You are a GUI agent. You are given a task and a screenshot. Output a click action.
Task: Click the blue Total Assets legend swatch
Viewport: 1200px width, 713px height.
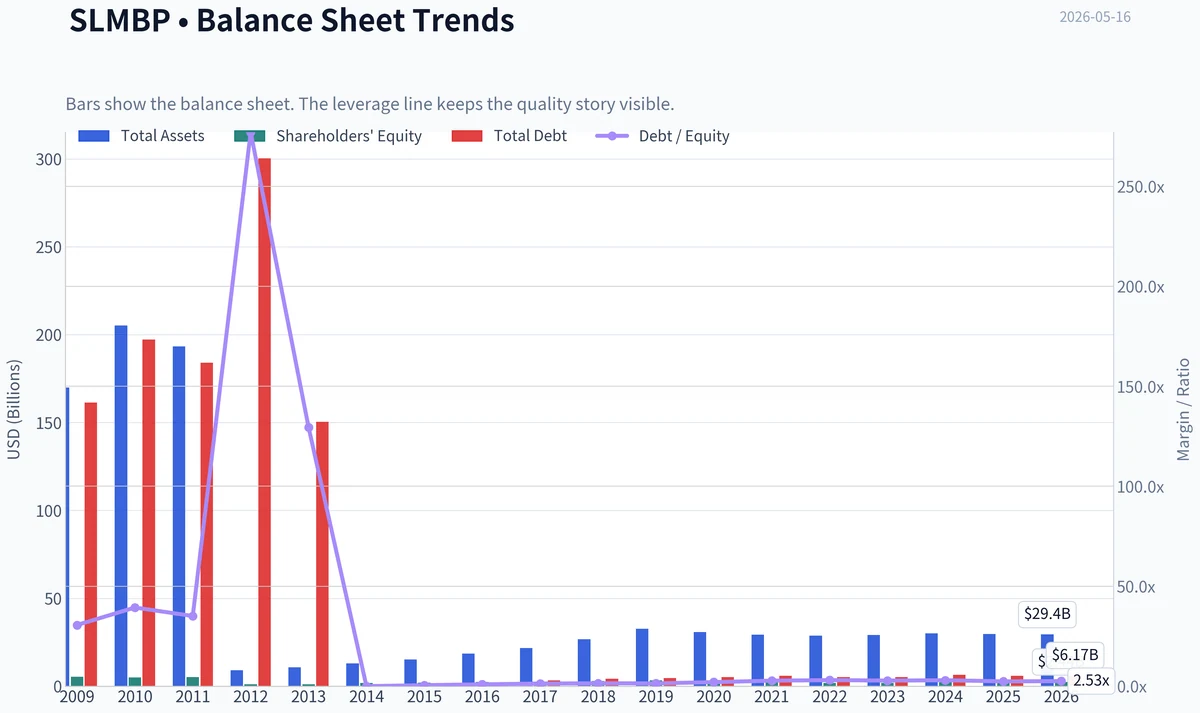click(93, 136)
